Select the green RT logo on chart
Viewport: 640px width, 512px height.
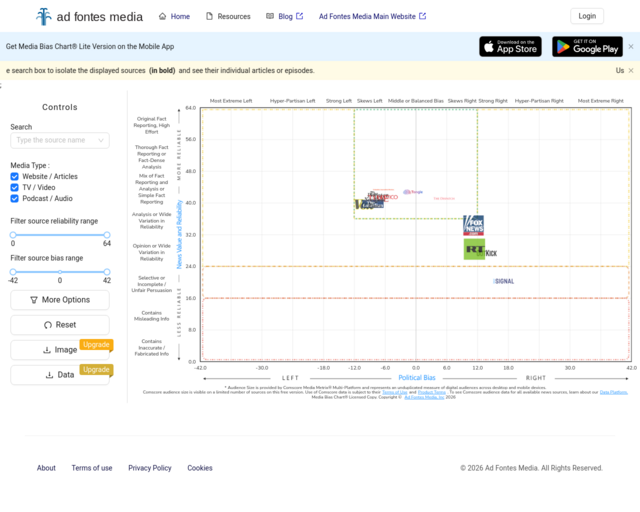tap(474, 249)
